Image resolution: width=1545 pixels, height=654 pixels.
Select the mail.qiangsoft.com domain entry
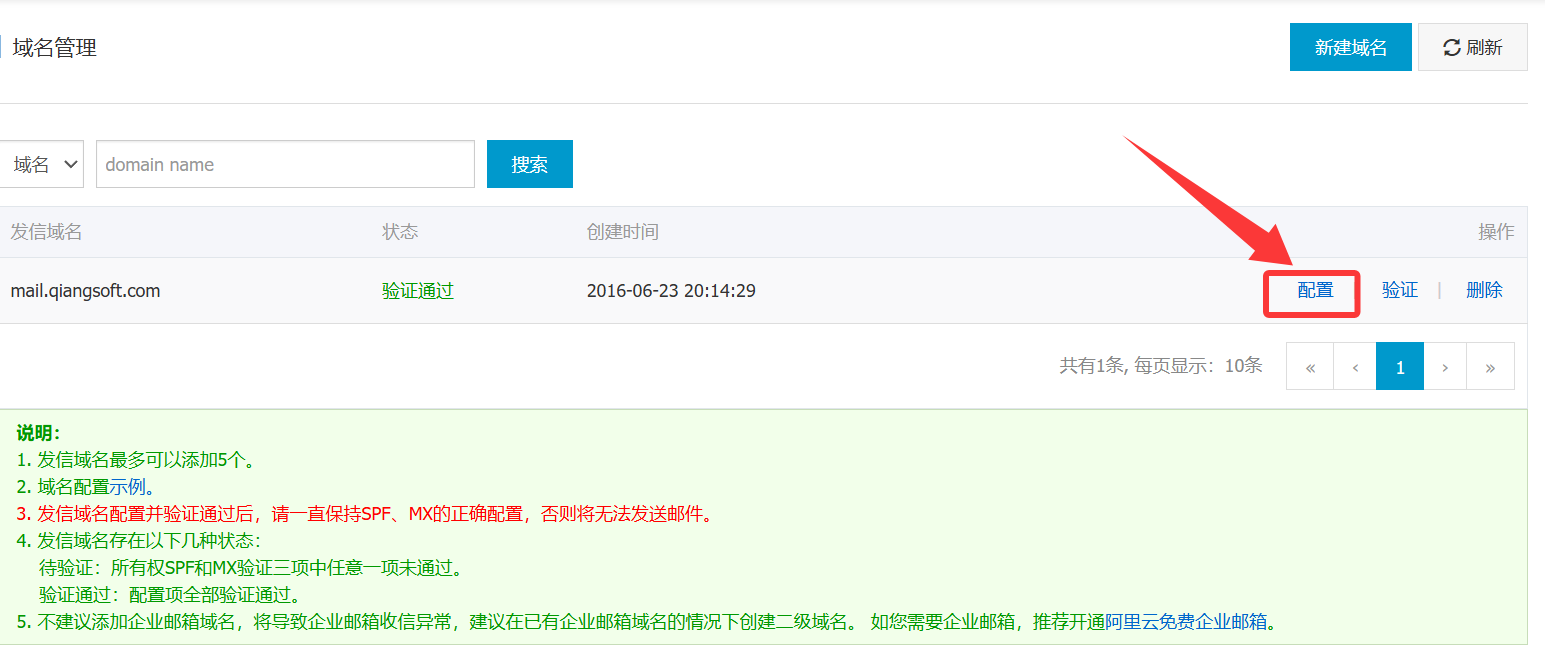pyautogui.click(x=85, y=291)
